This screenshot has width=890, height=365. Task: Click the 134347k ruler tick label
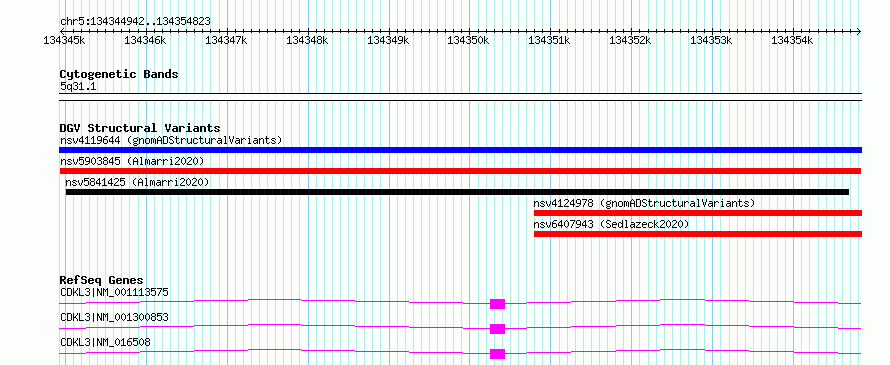click(226, 40)
